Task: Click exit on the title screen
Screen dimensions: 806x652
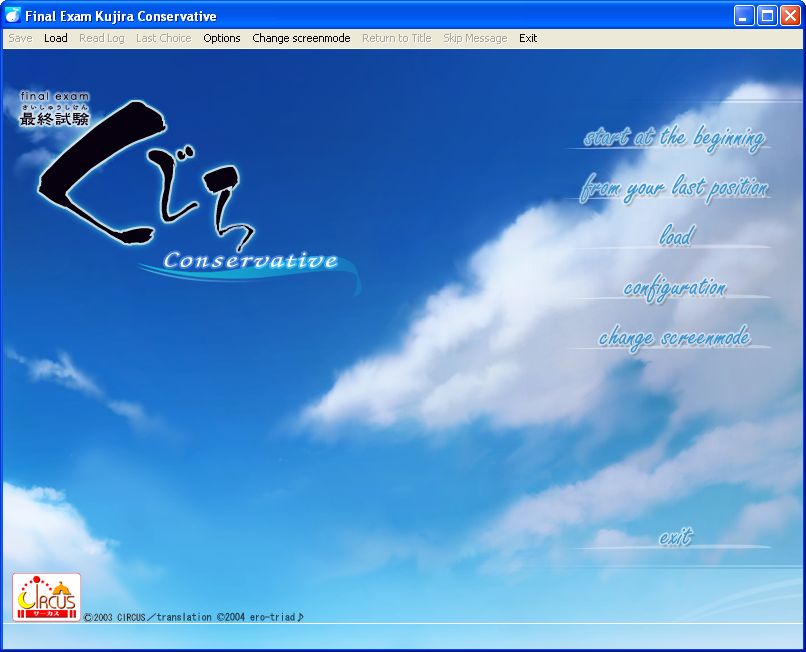Action: click(675, 538)
